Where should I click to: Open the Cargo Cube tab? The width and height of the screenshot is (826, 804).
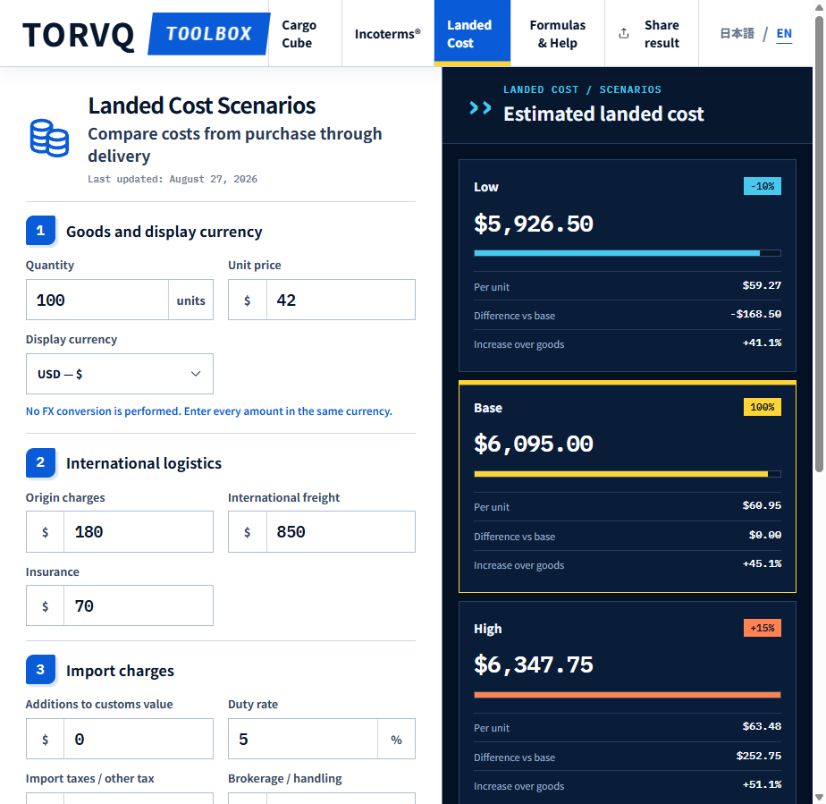click(x=304, y=34)
